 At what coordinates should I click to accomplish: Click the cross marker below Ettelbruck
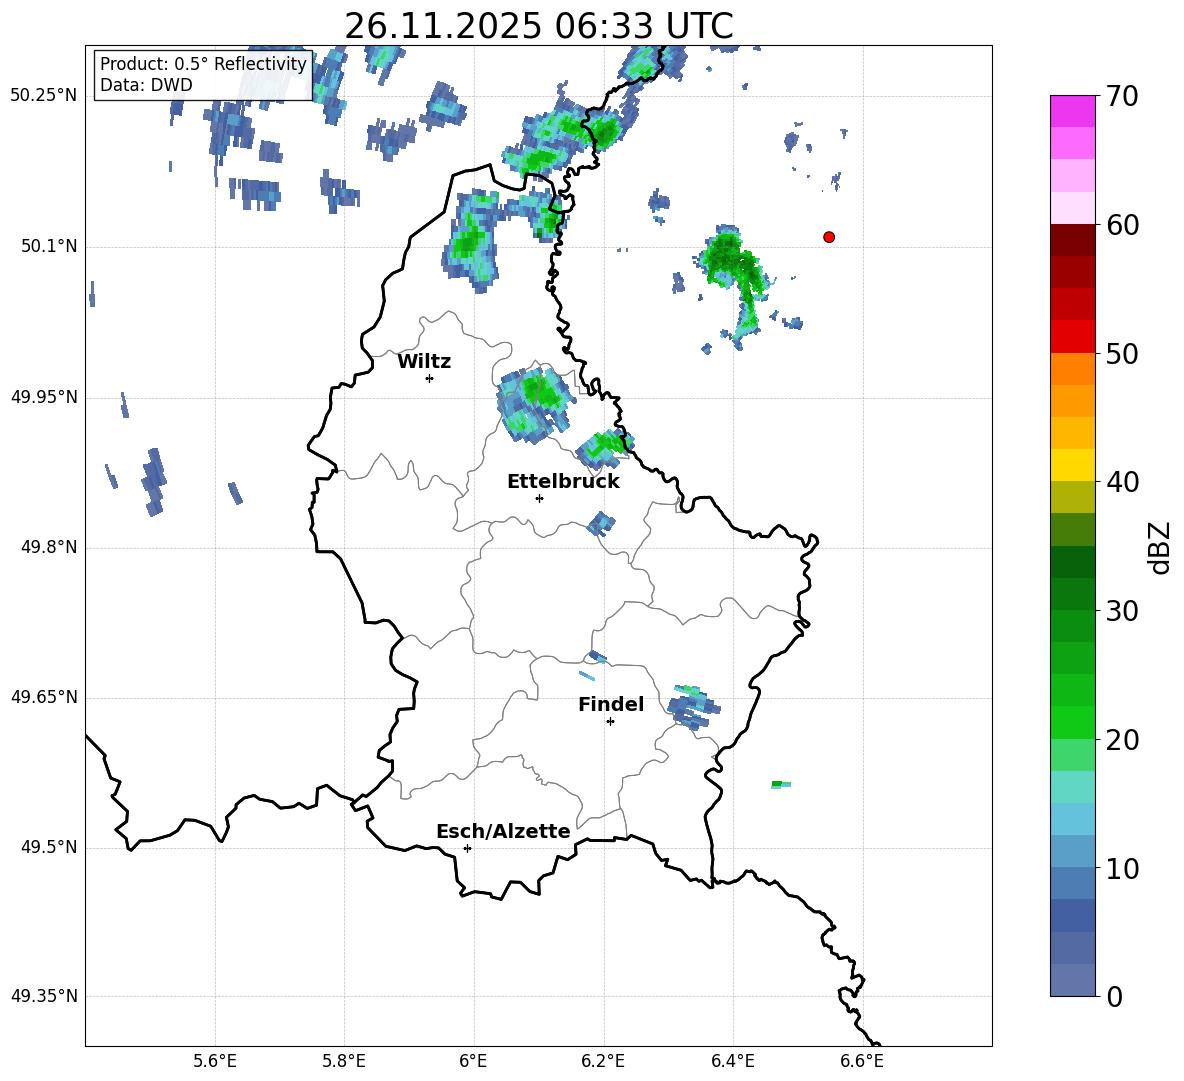[x=539, y=498]
